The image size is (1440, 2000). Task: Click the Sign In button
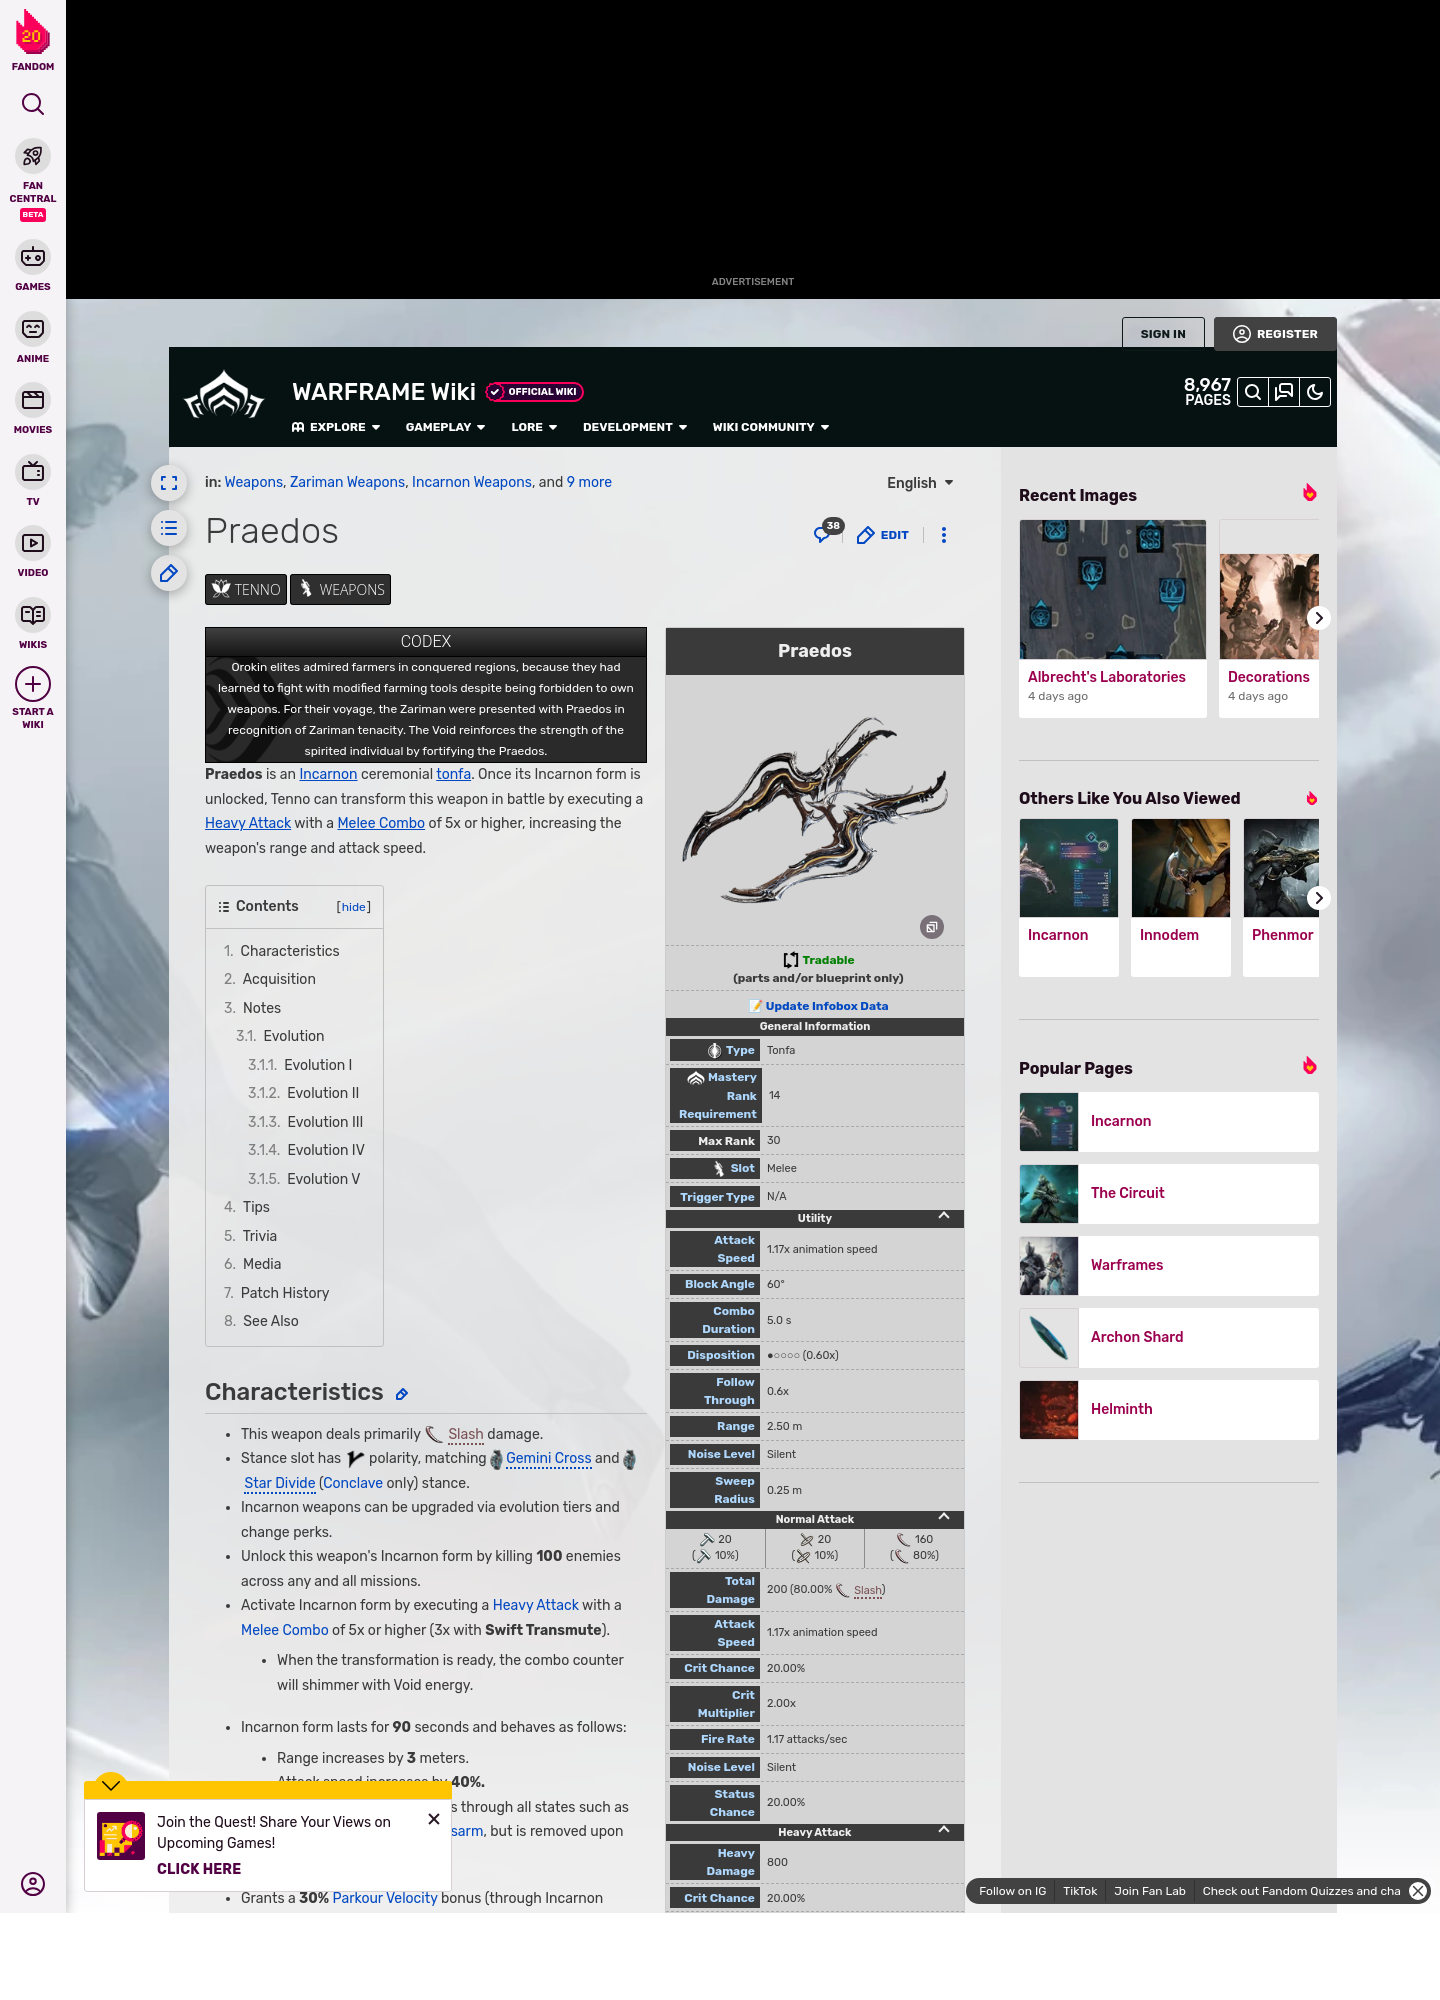point(1163,334)
